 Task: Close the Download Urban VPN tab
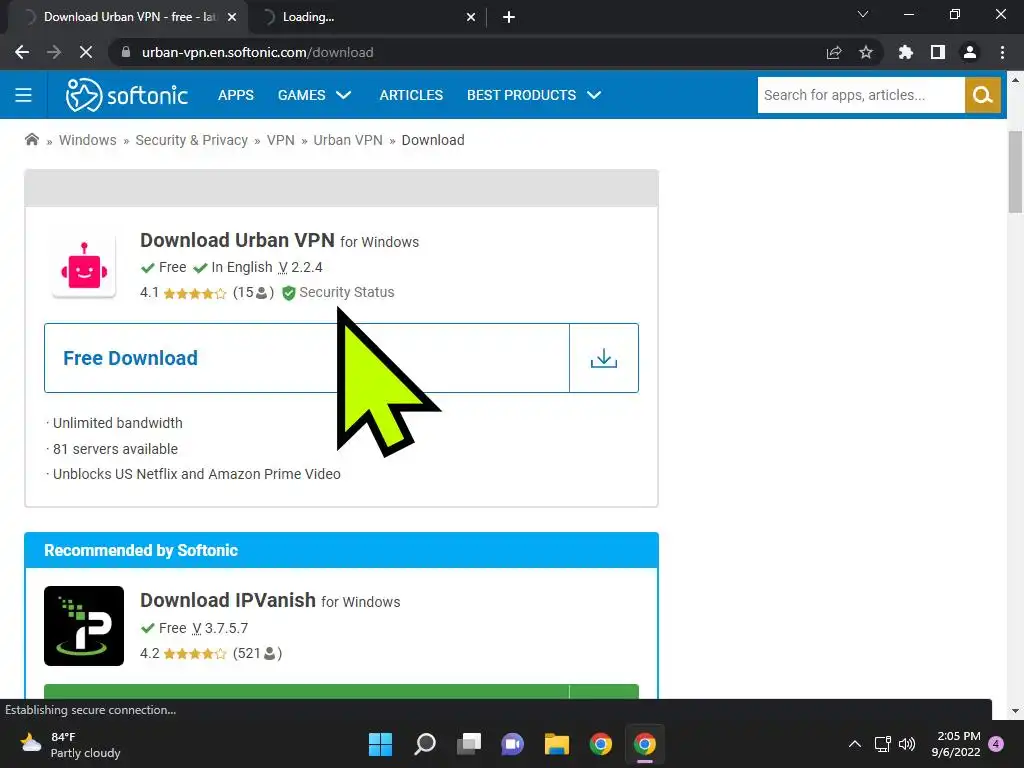232,17
